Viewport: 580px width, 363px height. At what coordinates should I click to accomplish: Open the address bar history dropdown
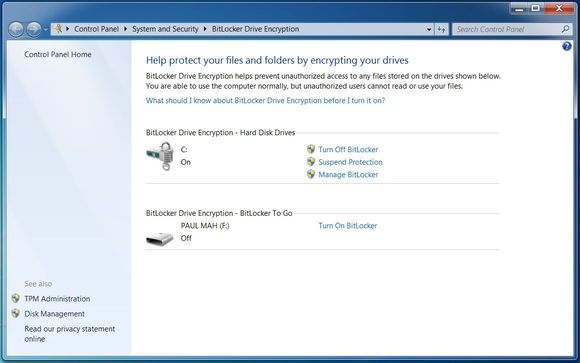(429, 29)
